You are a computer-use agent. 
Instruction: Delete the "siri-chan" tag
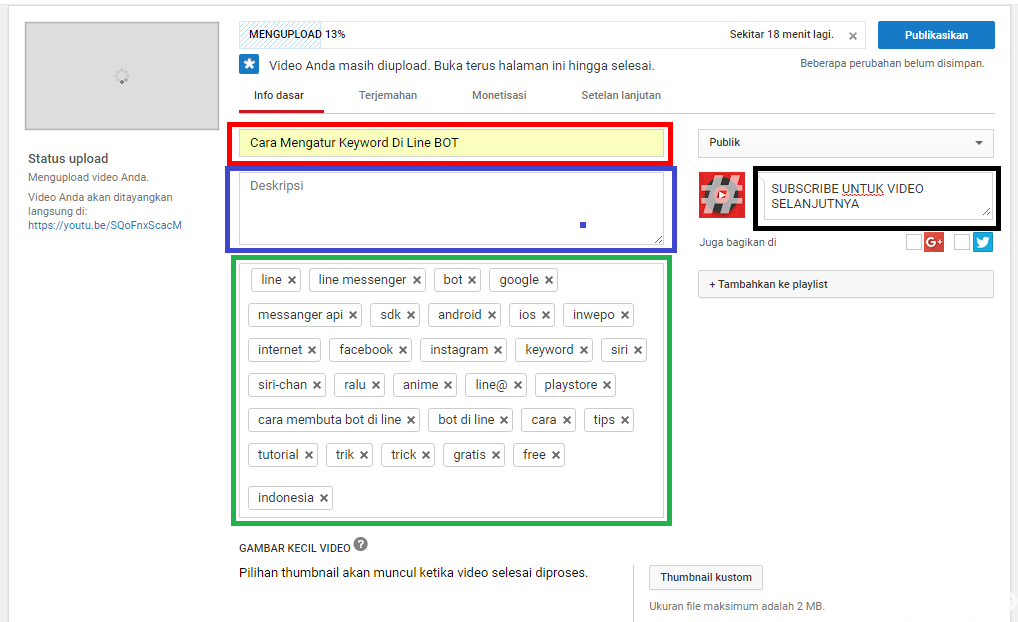(x=317, y=385)
